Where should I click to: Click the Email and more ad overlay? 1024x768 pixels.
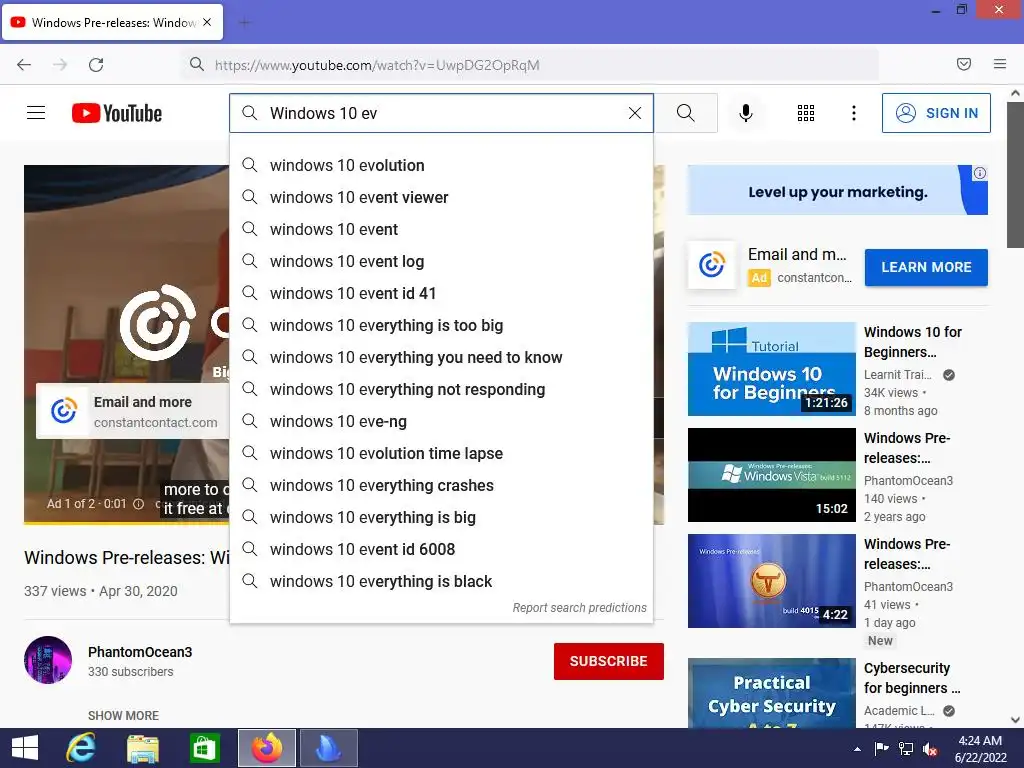[x=133, y=411]
